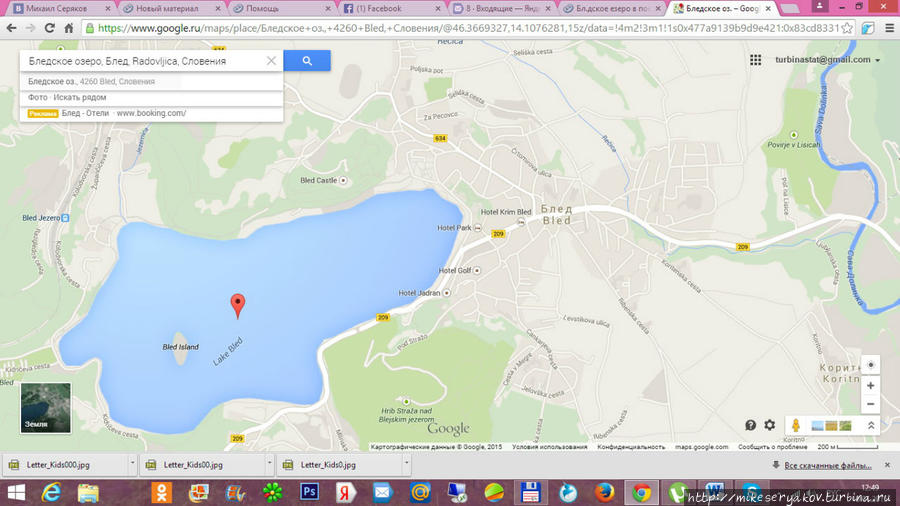Click the red location pin on Lake Bled
The image size is (900, 506).
[237, 305]
